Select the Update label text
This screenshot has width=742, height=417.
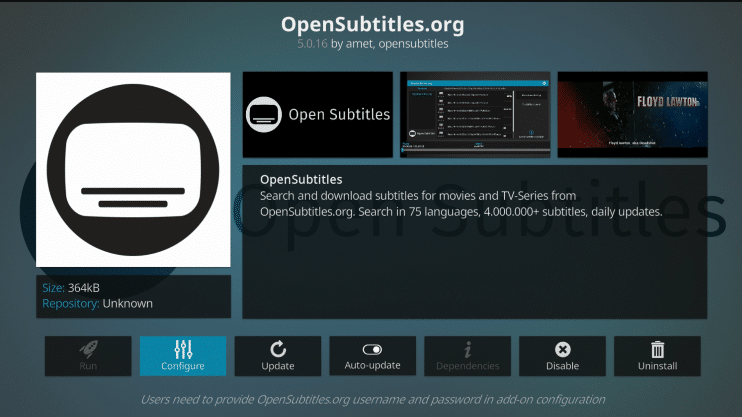278,366
